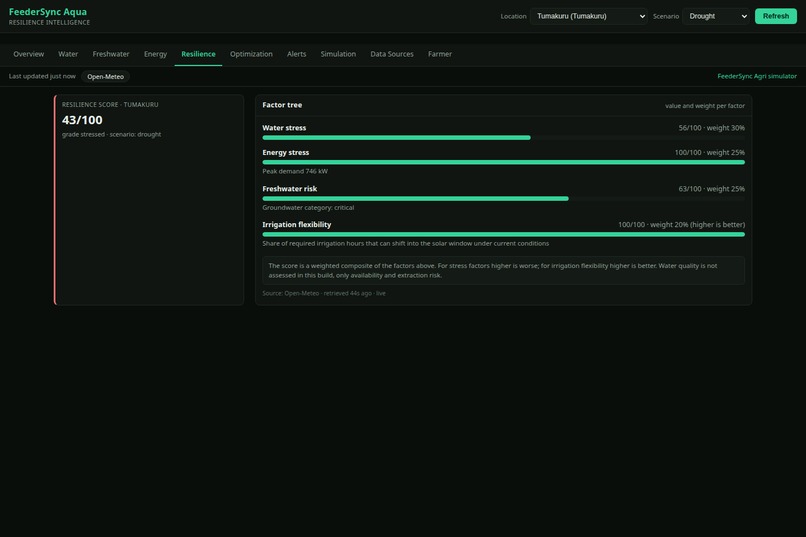
Task: Click the irrigation hours solar window description
Action: pos(406,244)
